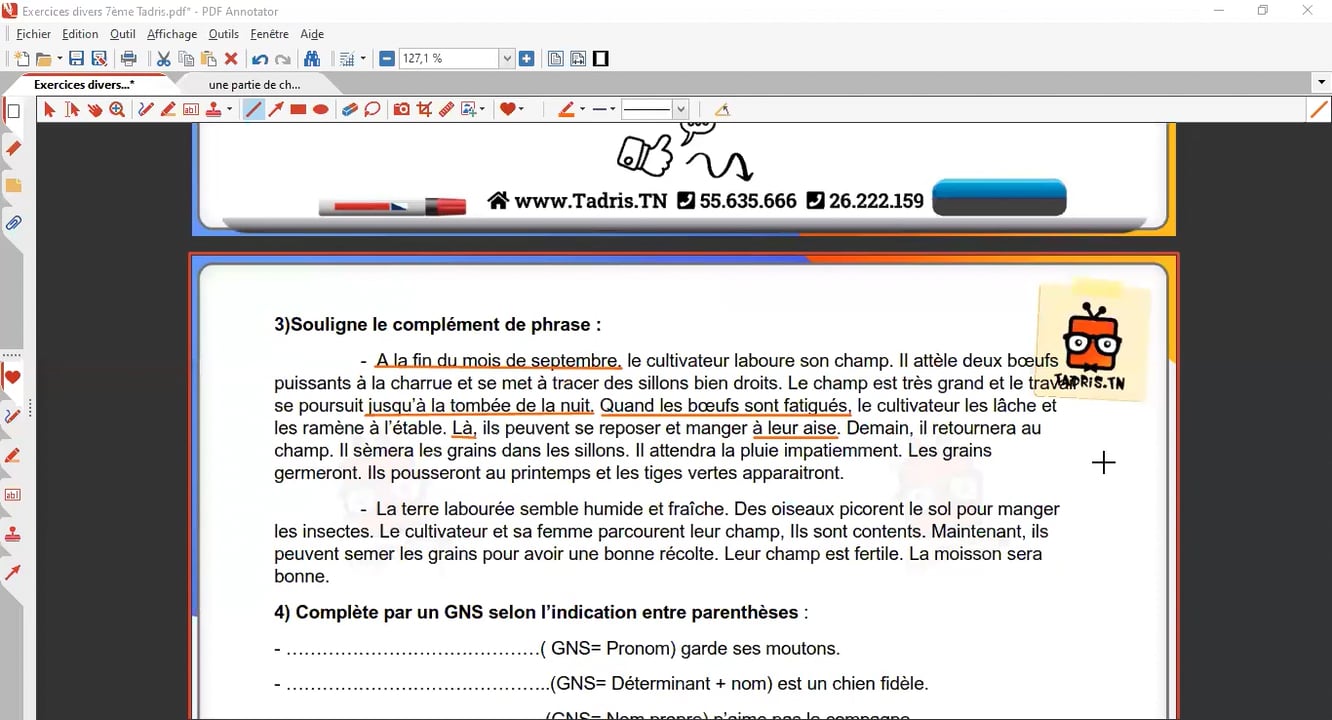Open a file with the folder icon
The image size is (1332, 720).
tap(43, 59)
